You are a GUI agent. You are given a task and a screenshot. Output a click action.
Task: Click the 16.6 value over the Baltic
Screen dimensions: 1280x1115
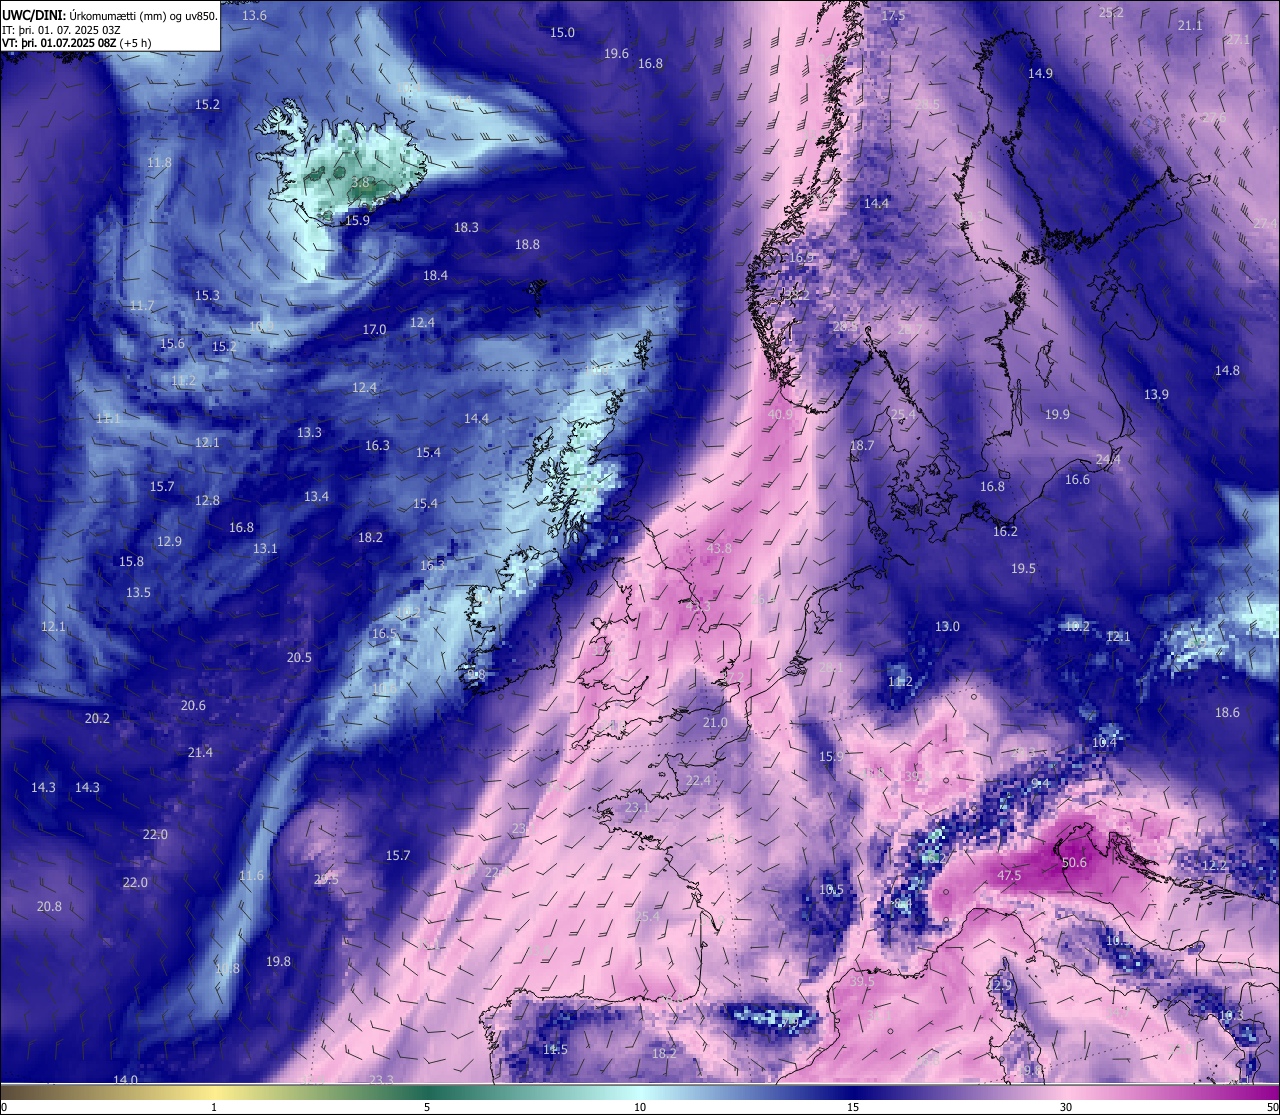pyautogui.click(x=1077, y=479)
